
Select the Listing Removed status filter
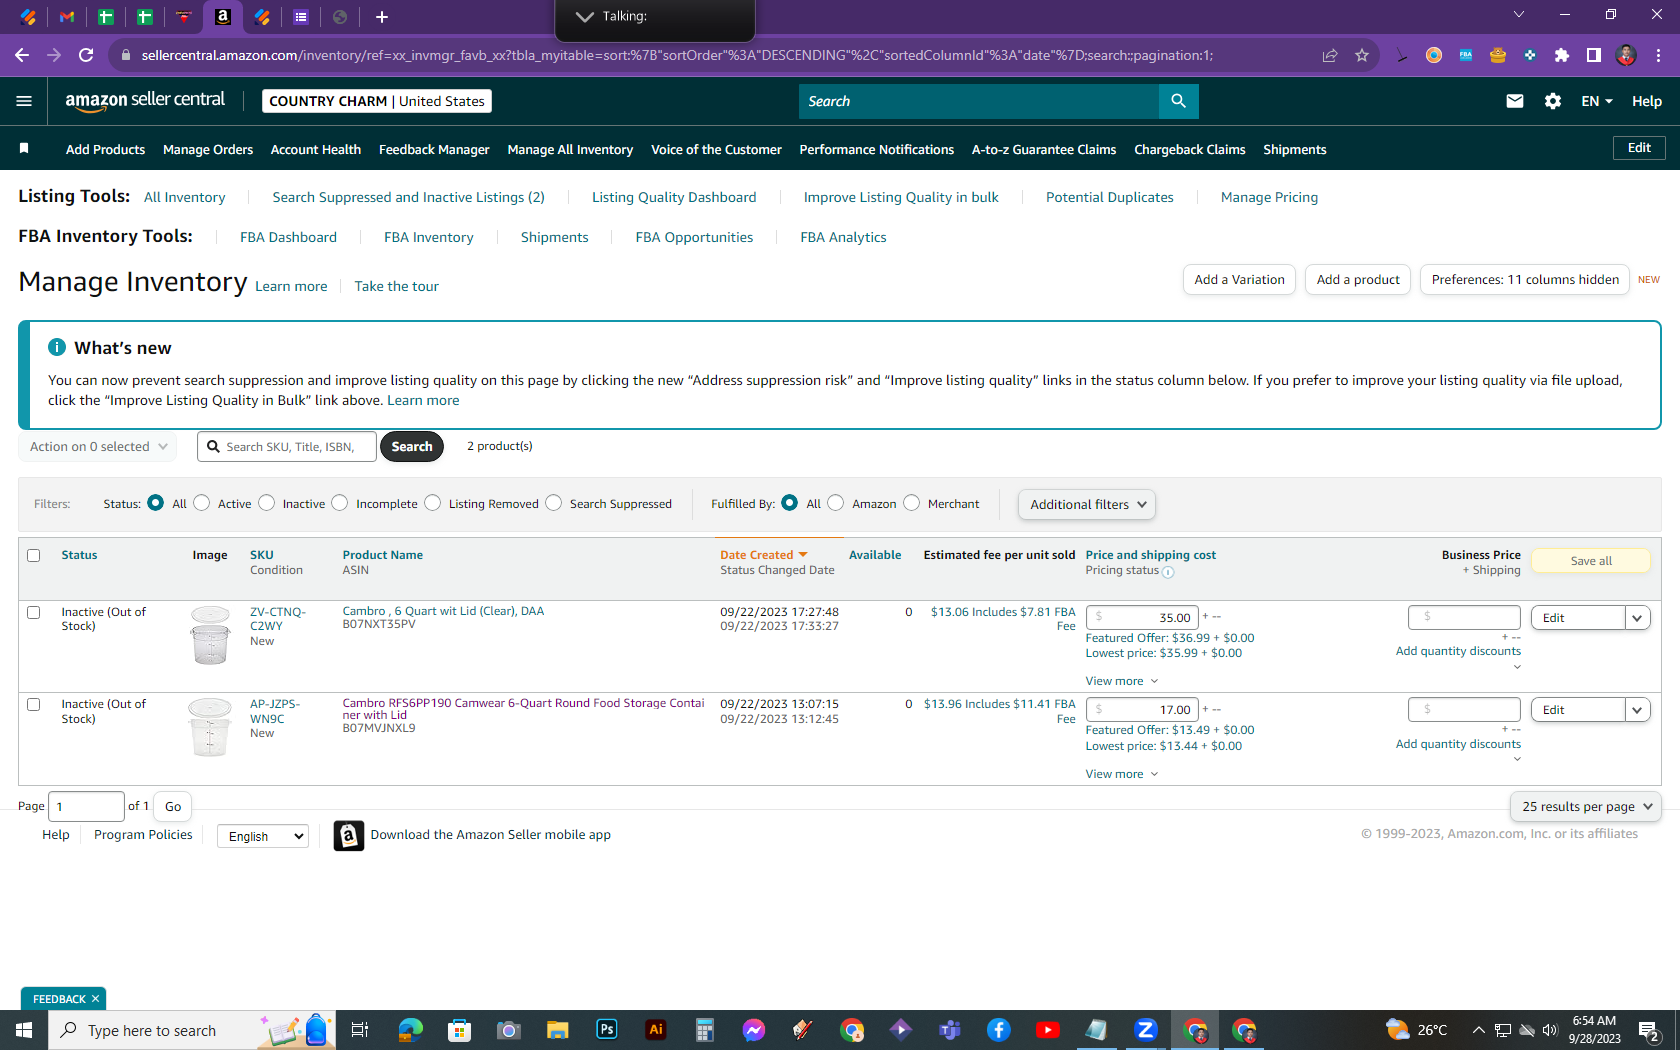(x=433, y=503)
